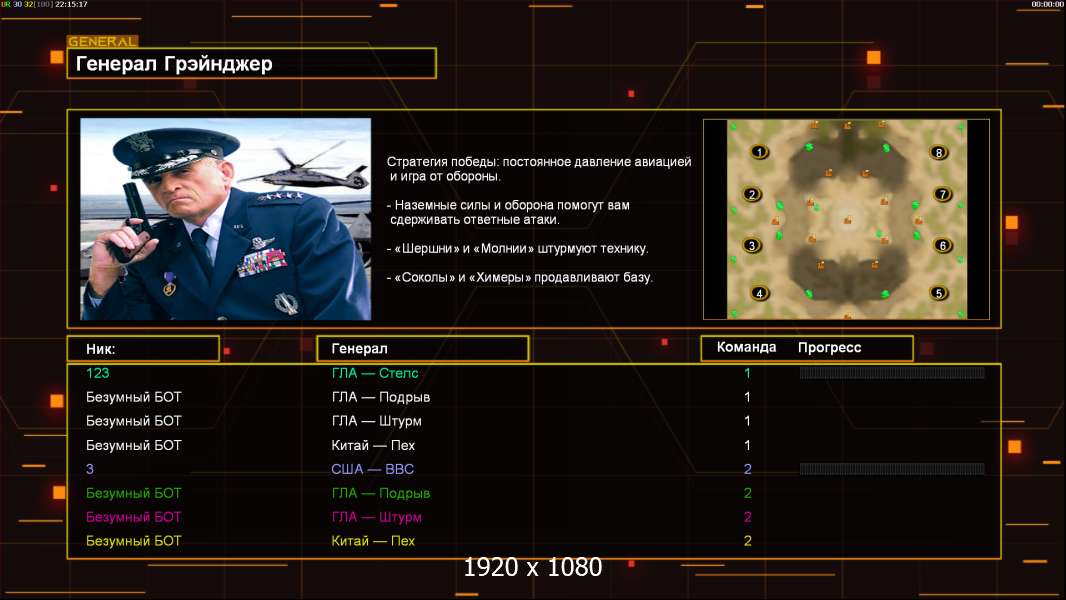Click start position 4 on the minimap
1066x600 pixels.
pyautogui.click(x=759, y=294)
